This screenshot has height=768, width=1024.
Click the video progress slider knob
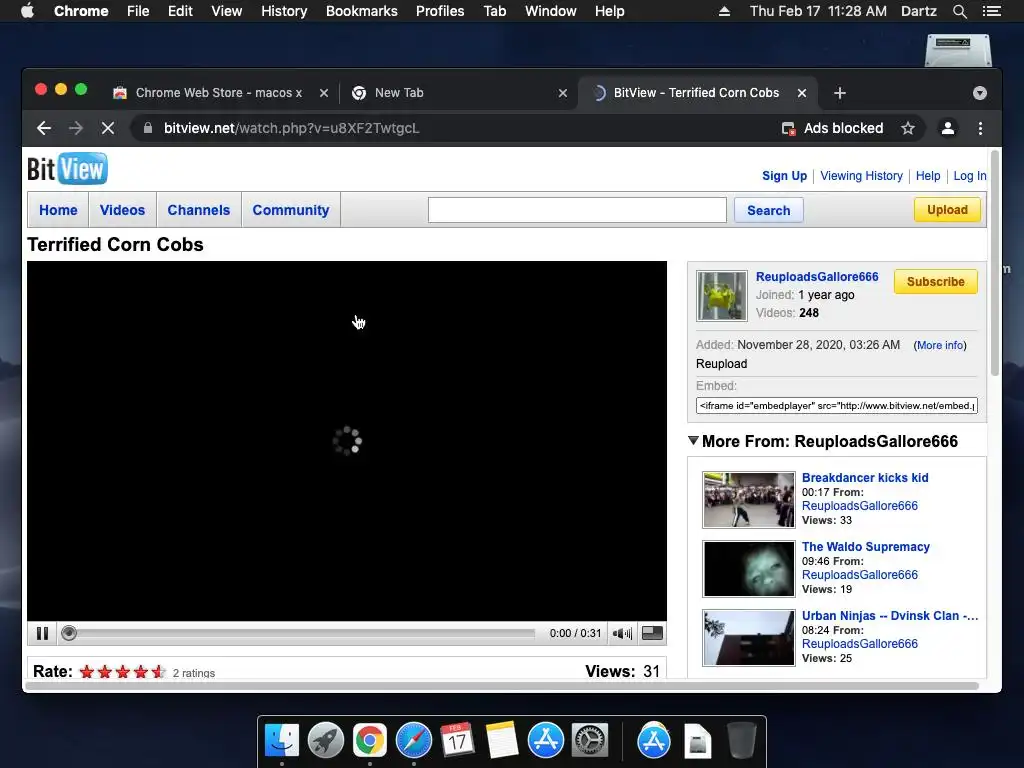click(x=69, y=633)
